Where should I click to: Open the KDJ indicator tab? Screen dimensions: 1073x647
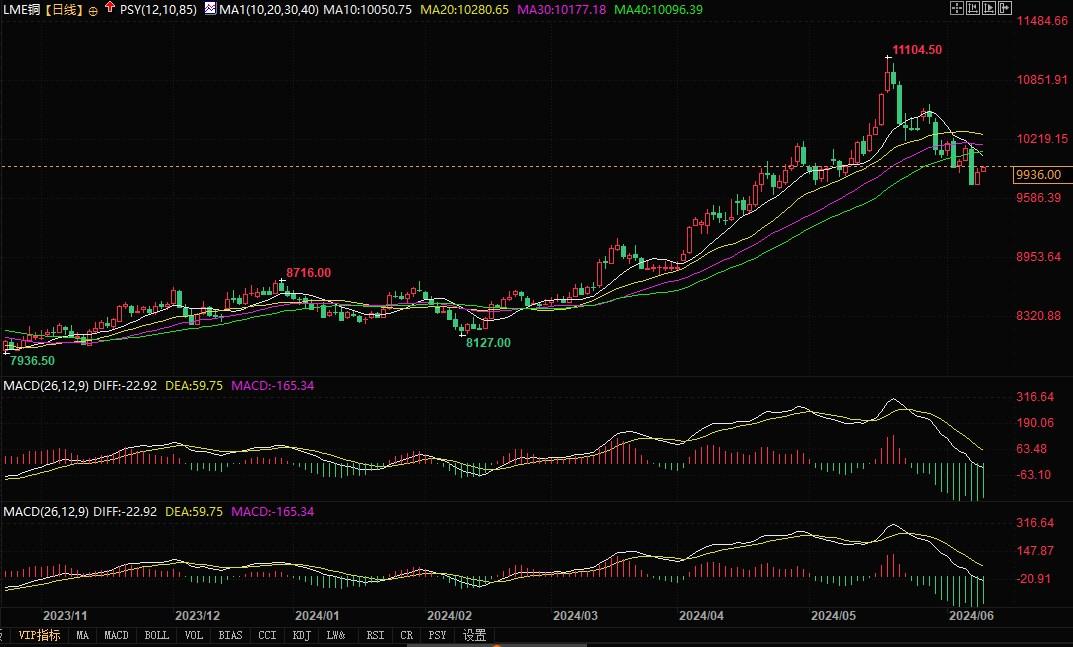click(301, 635)
